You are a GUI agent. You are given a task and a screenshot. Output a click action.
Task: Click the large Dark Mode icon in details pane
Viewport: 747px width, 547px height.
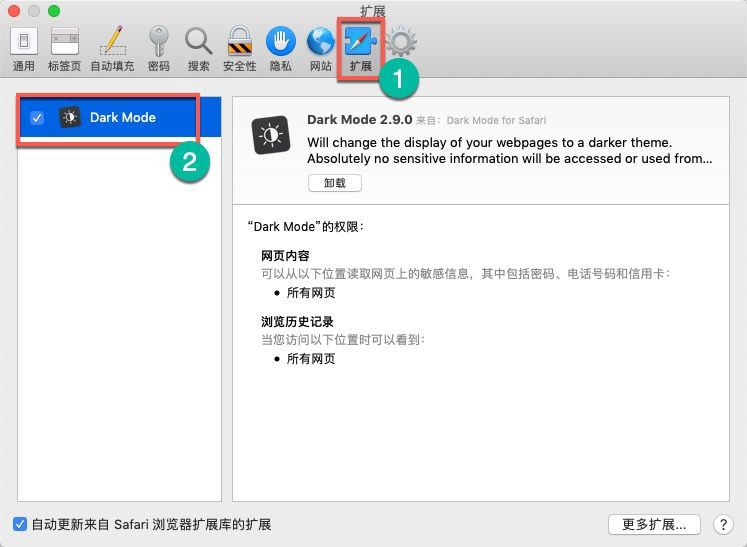[271, 135]
